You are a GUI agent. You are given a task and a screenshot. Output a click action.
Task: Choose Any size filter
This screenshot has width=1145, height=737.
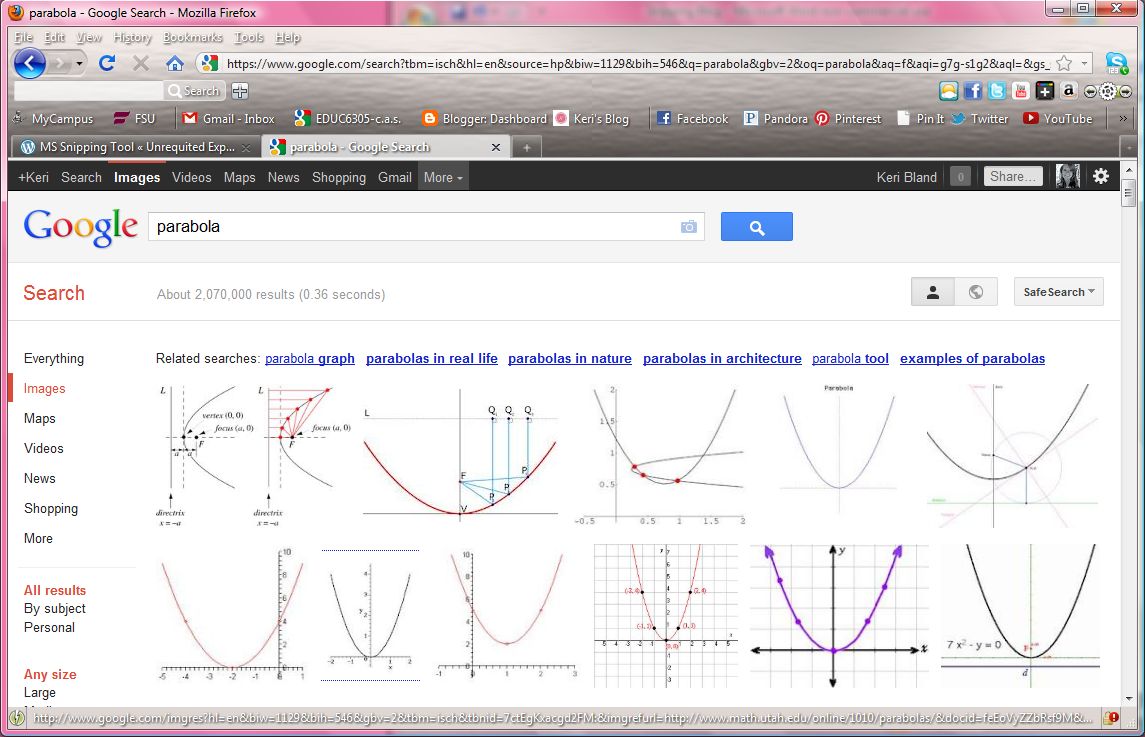pyautogui.click(x=50, y=674)
